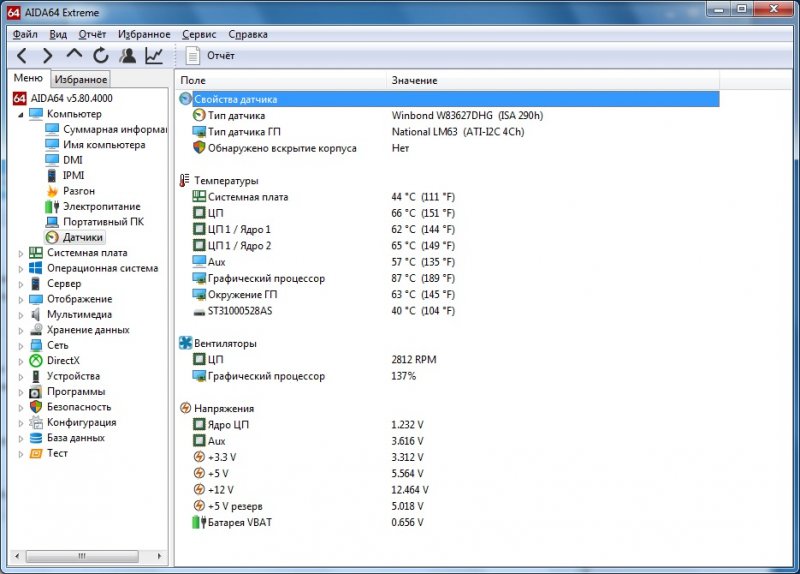800x574 pixels.
Task: Open the Файл menu
Action: click(x=25, y=34)
